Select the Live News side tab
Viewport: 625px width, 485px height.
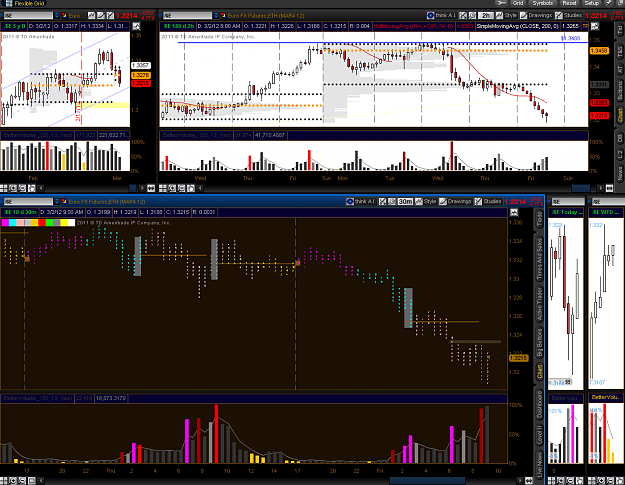click(x=539, y=463)
